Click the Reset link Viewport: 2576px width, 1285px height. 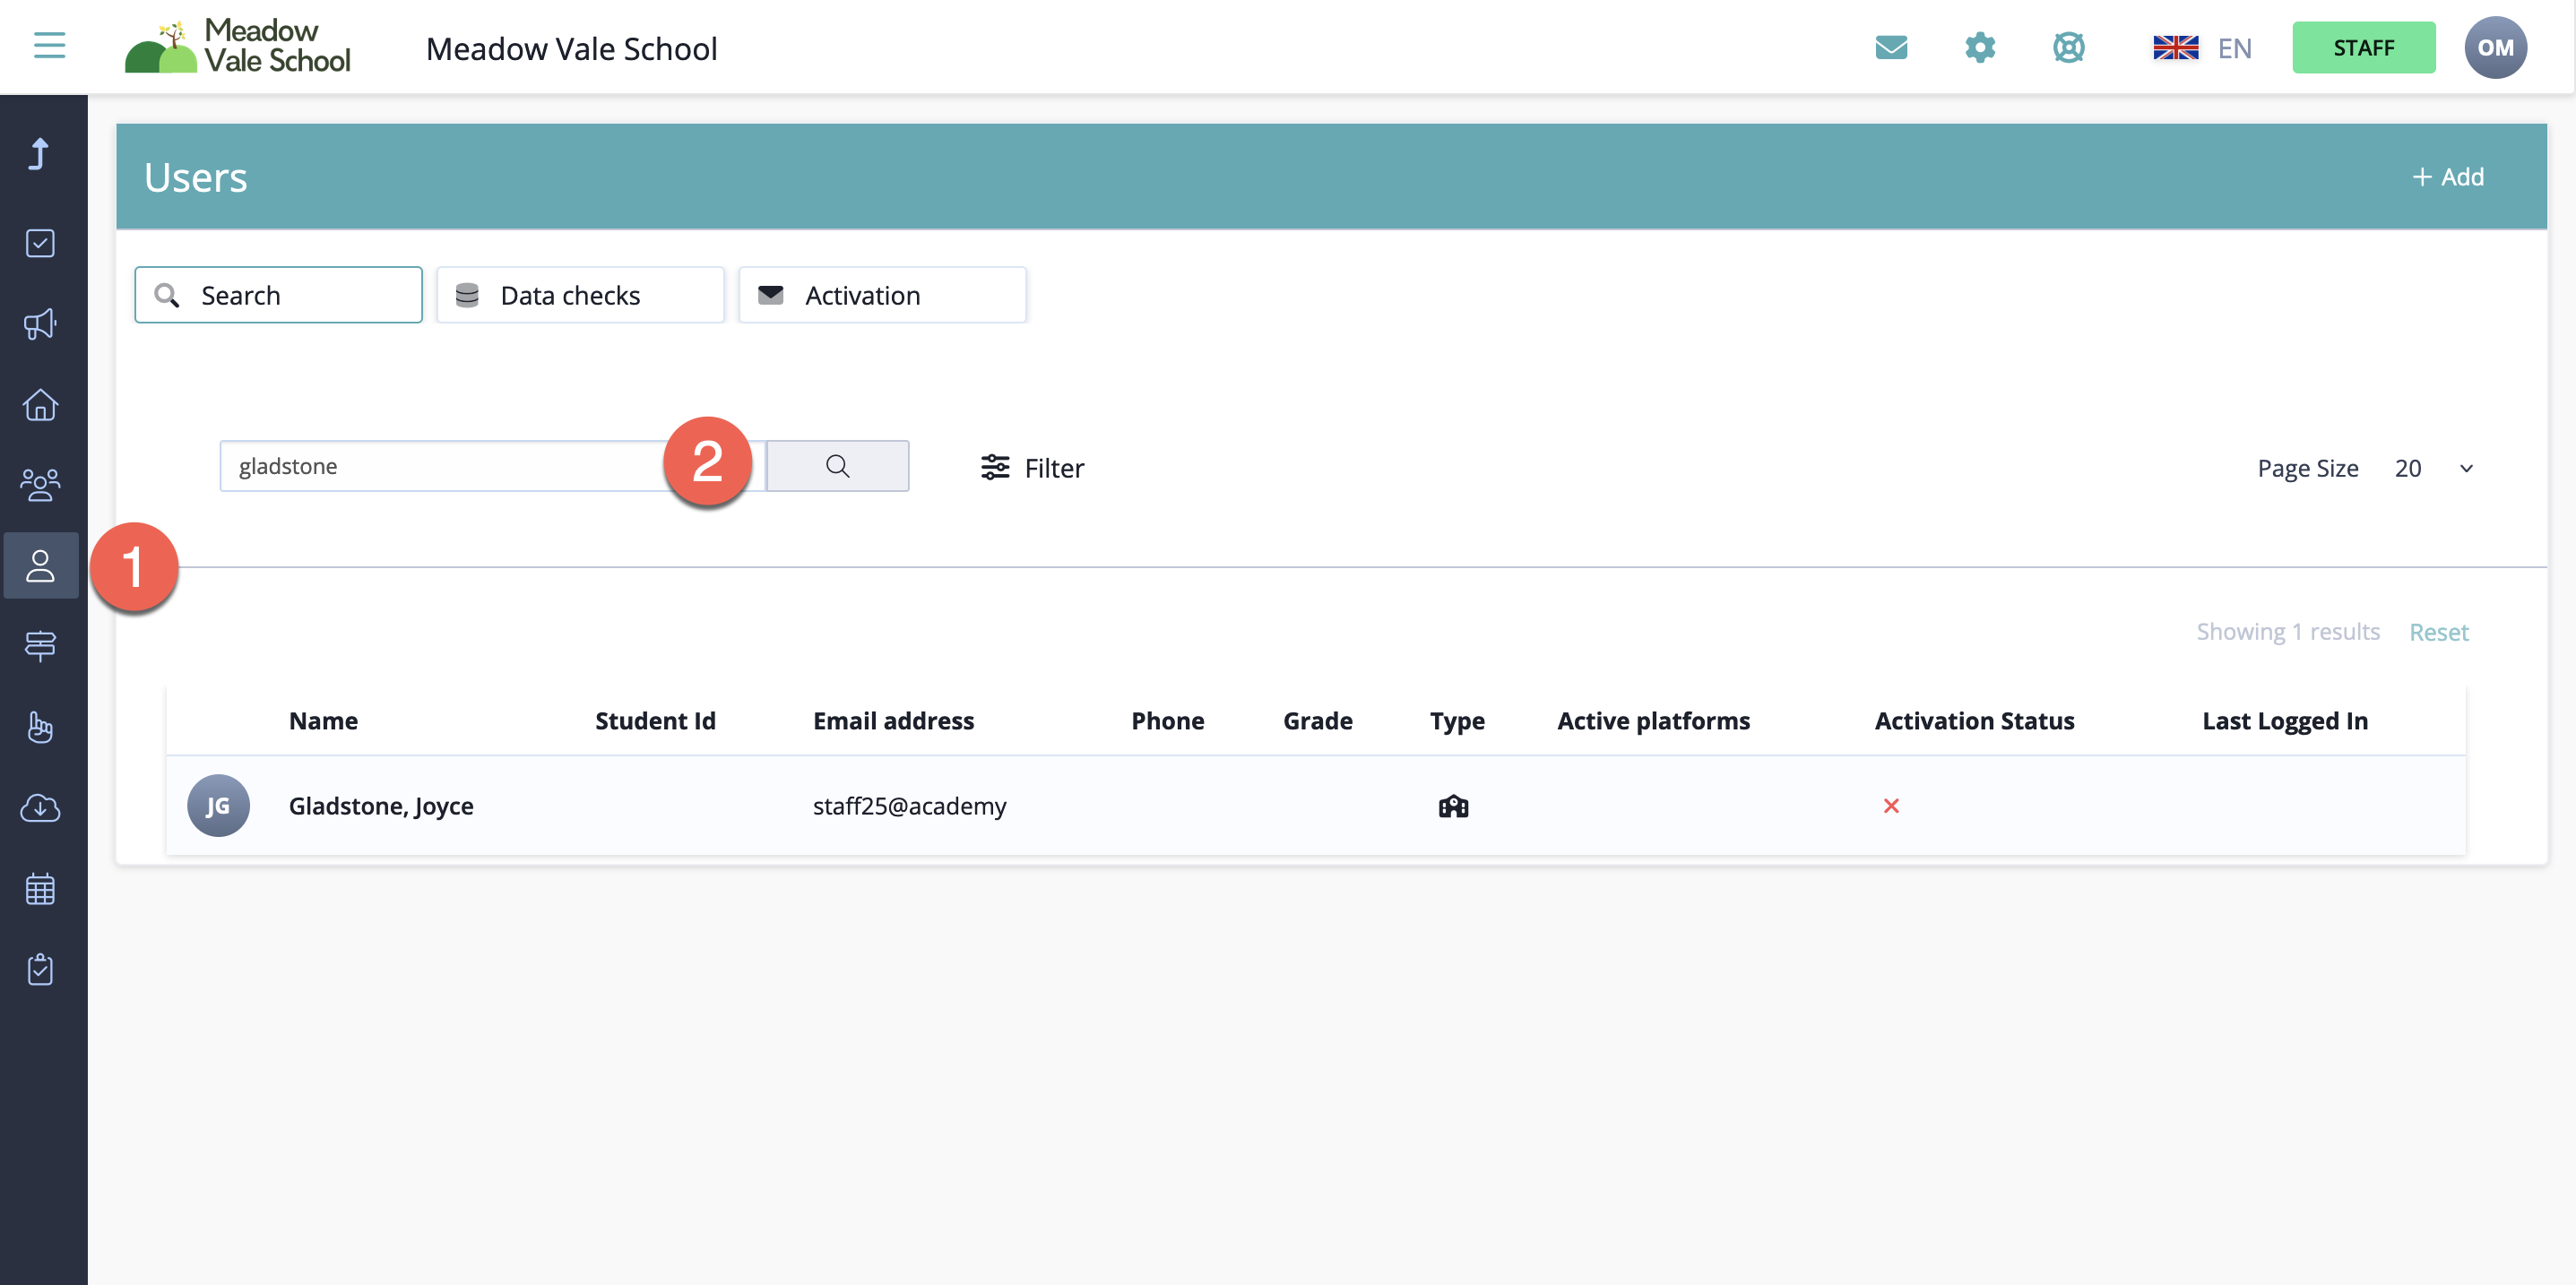[2437, 632]
